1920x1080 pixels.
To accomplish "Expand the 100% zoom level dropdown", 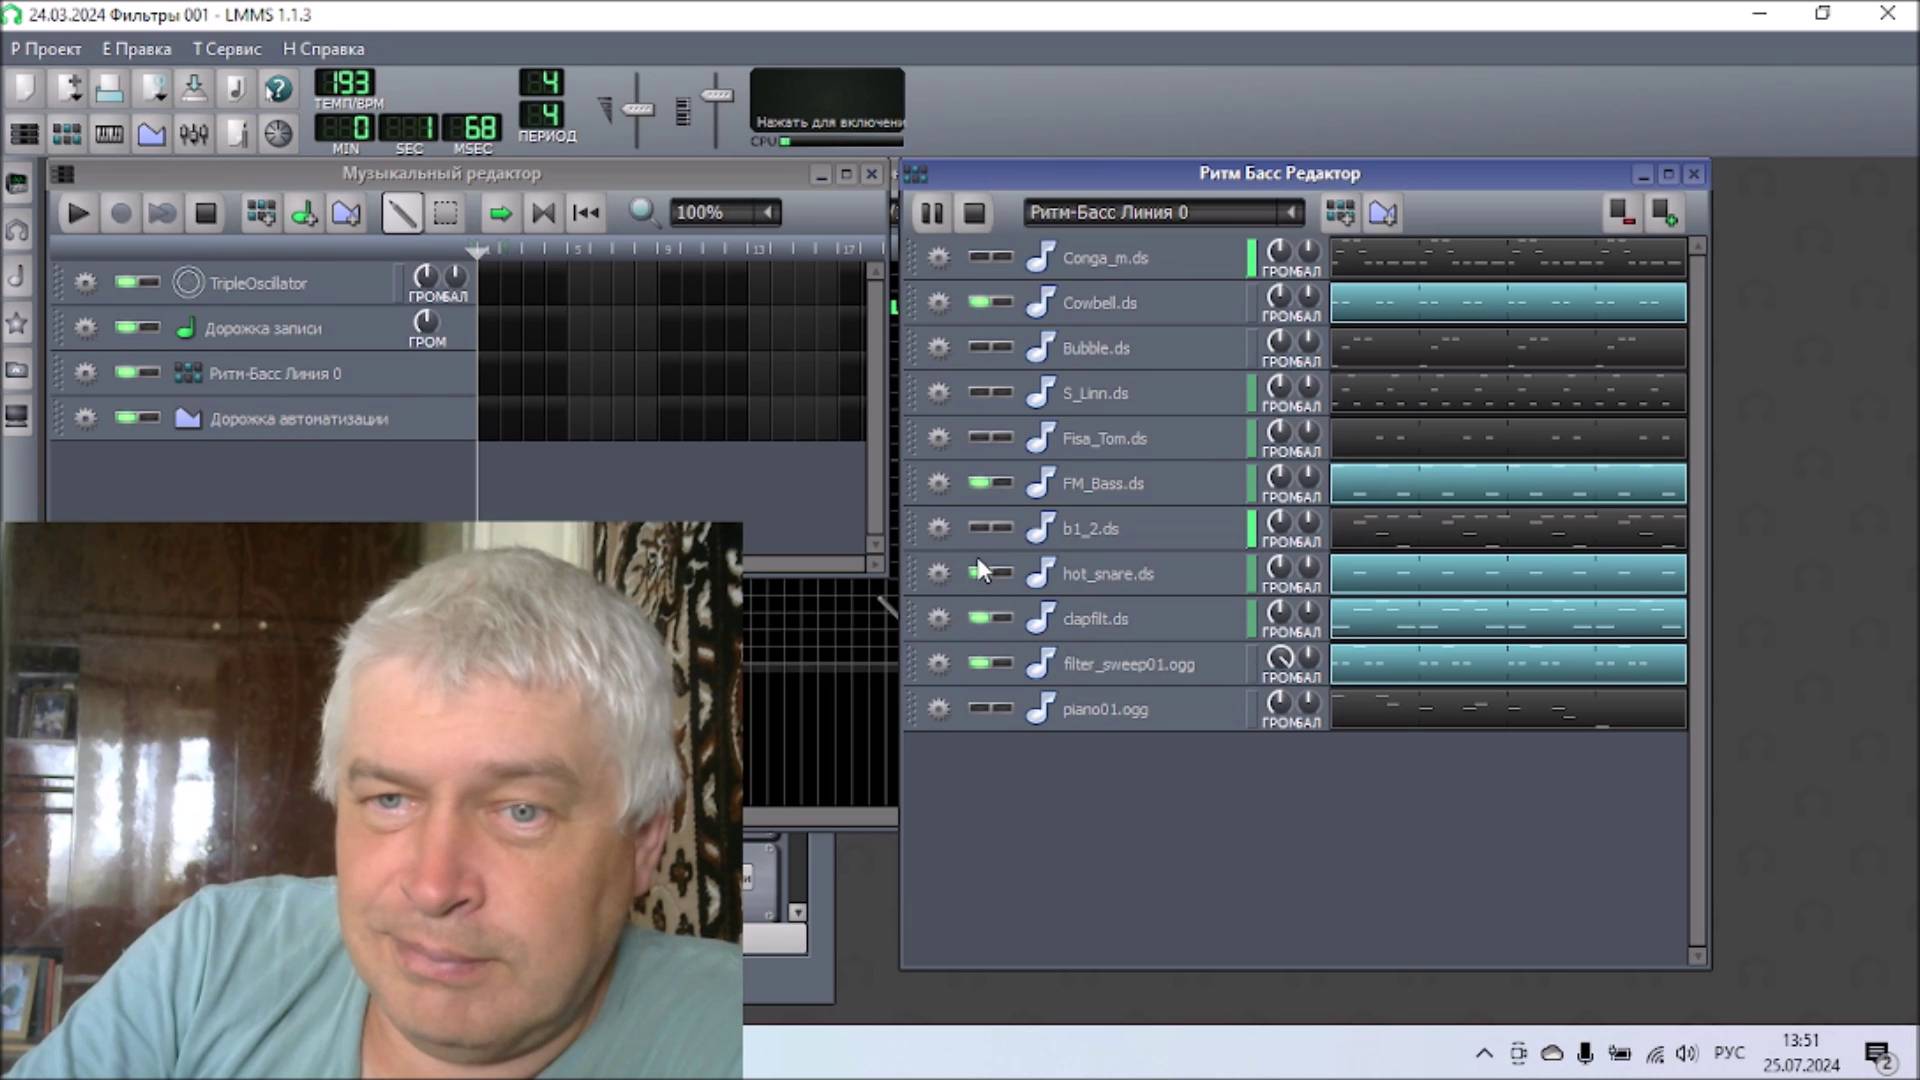I will (x=767, y=213).
